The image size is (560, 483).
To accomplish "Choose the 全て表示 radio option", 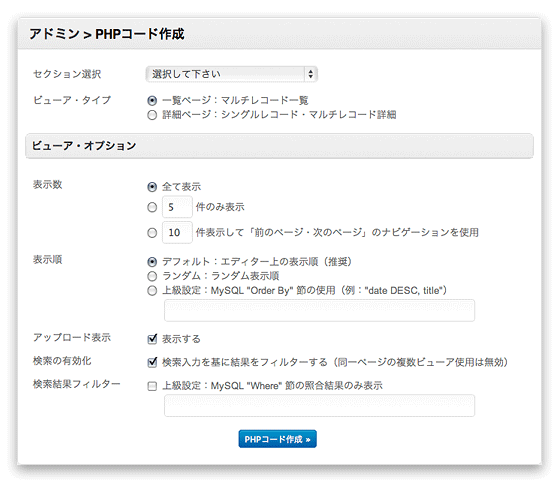I will coord(152,187).
